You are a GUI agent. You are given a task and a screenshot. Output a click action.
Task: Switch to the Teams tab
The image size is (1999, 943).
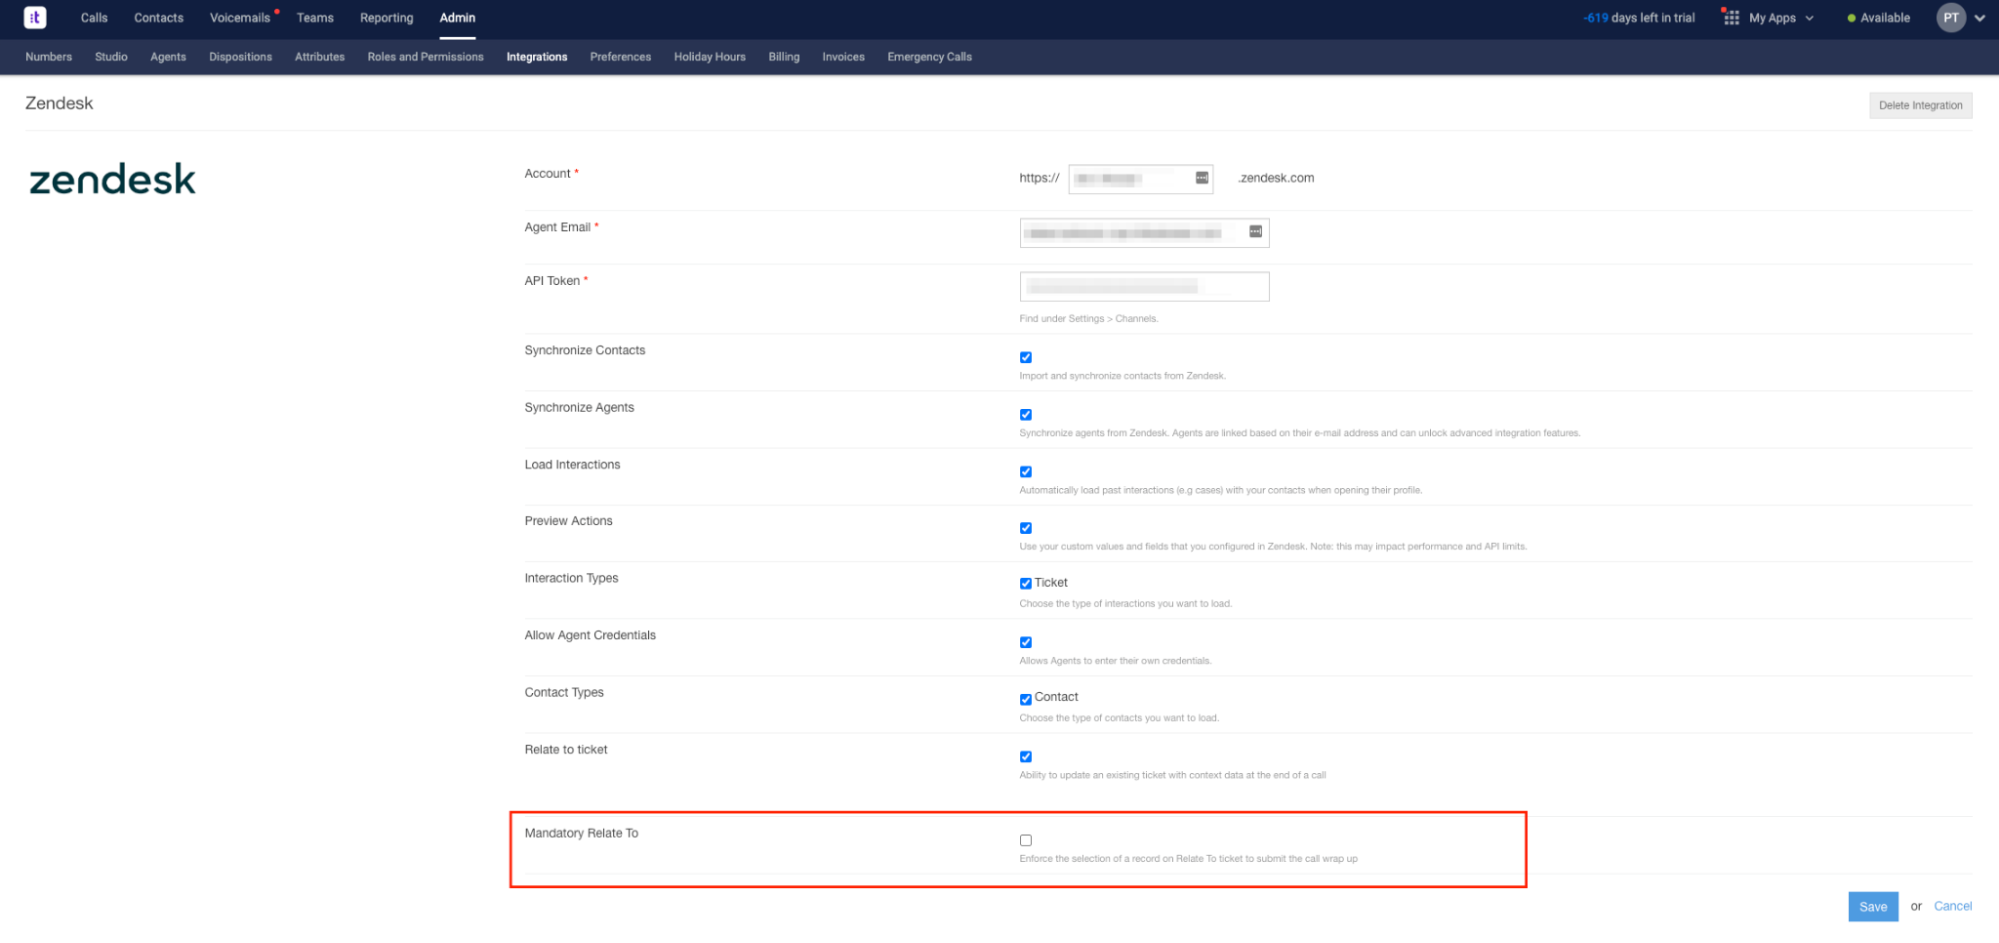(315, 18)
